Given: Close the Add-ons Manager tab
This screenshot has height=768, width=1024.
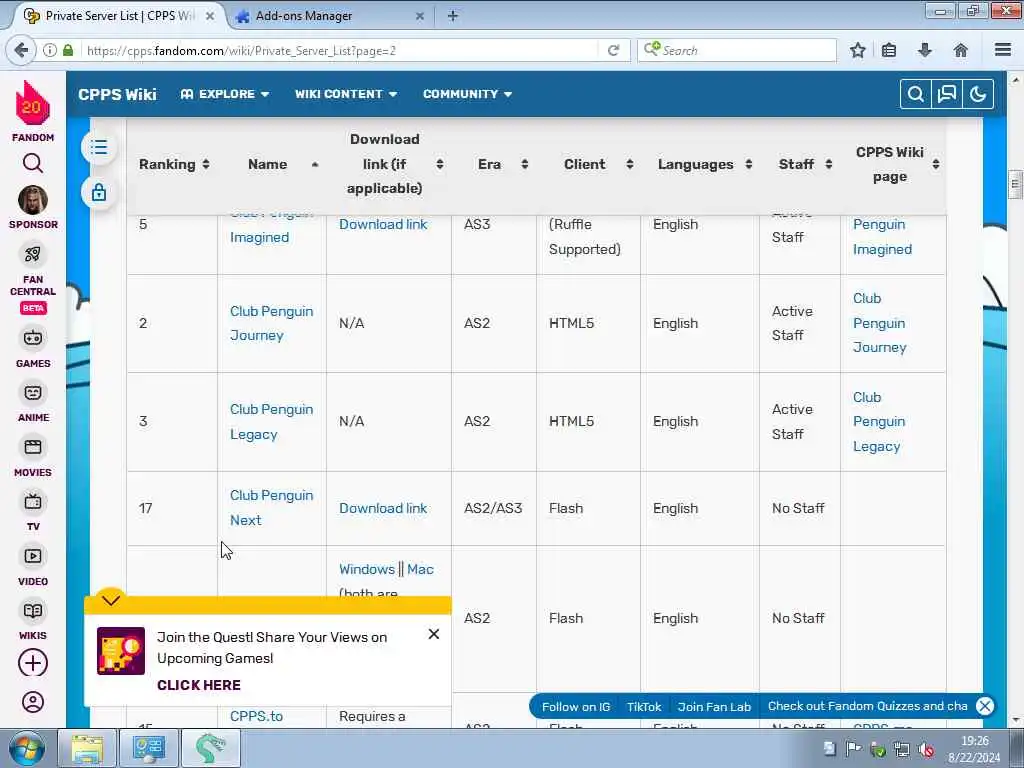Looking at the screenshot, I should pyautogui.click(x=420, y=16).
